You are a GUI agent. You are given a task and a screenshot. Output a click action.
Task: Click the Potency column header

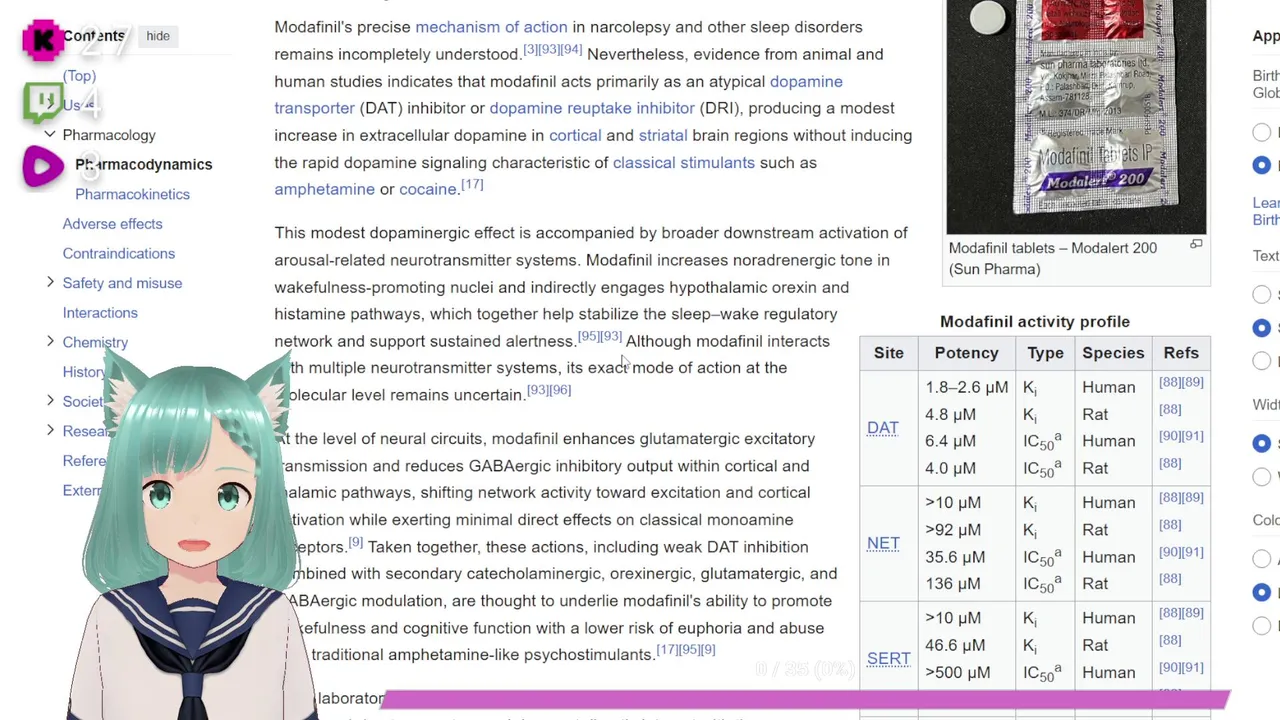pos(966,353)
